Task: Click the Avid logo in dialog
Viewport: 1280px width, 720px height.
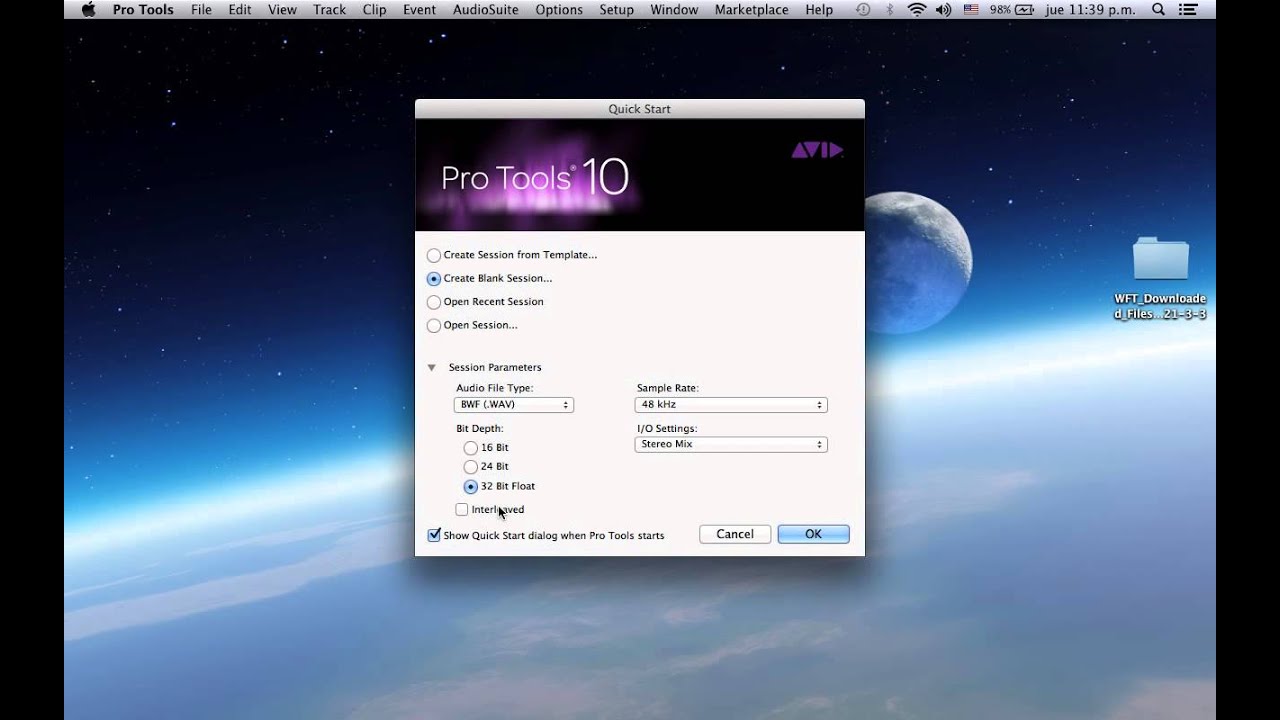Action: [817, 150]
